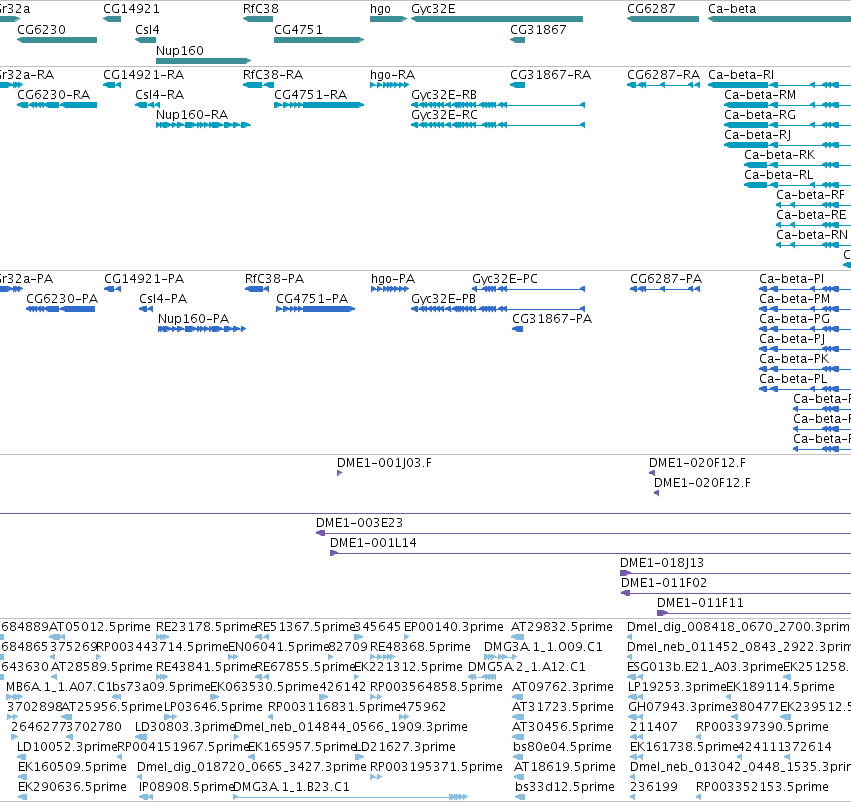
Task: Select EST AT05012.5prime
Action: point(100,627)
